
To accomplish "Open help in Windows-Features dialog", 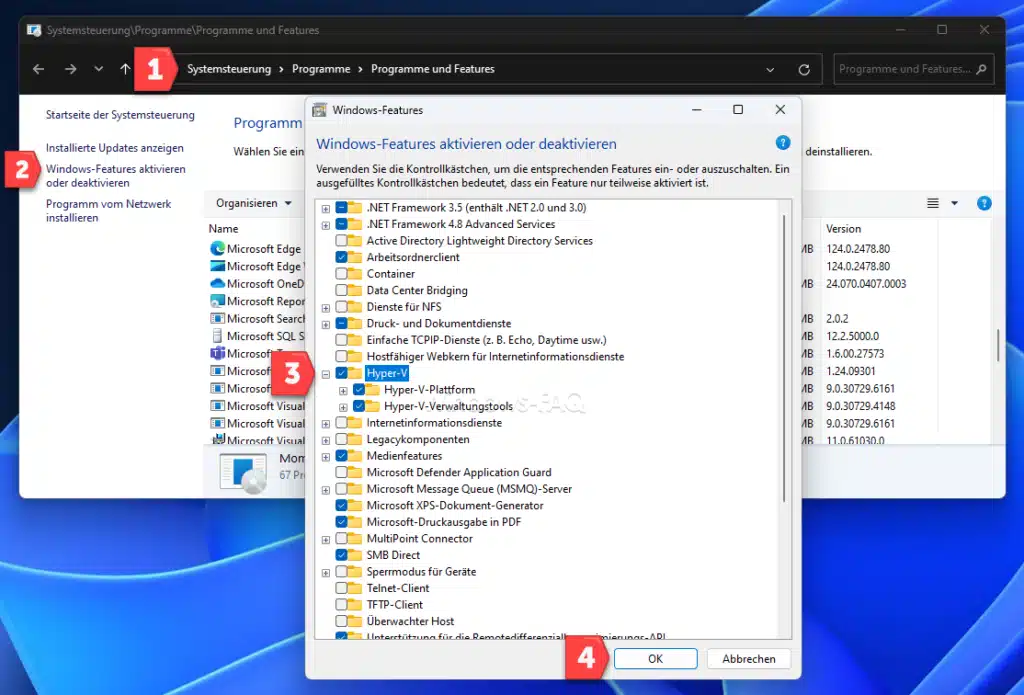I will tap(782, 142).
